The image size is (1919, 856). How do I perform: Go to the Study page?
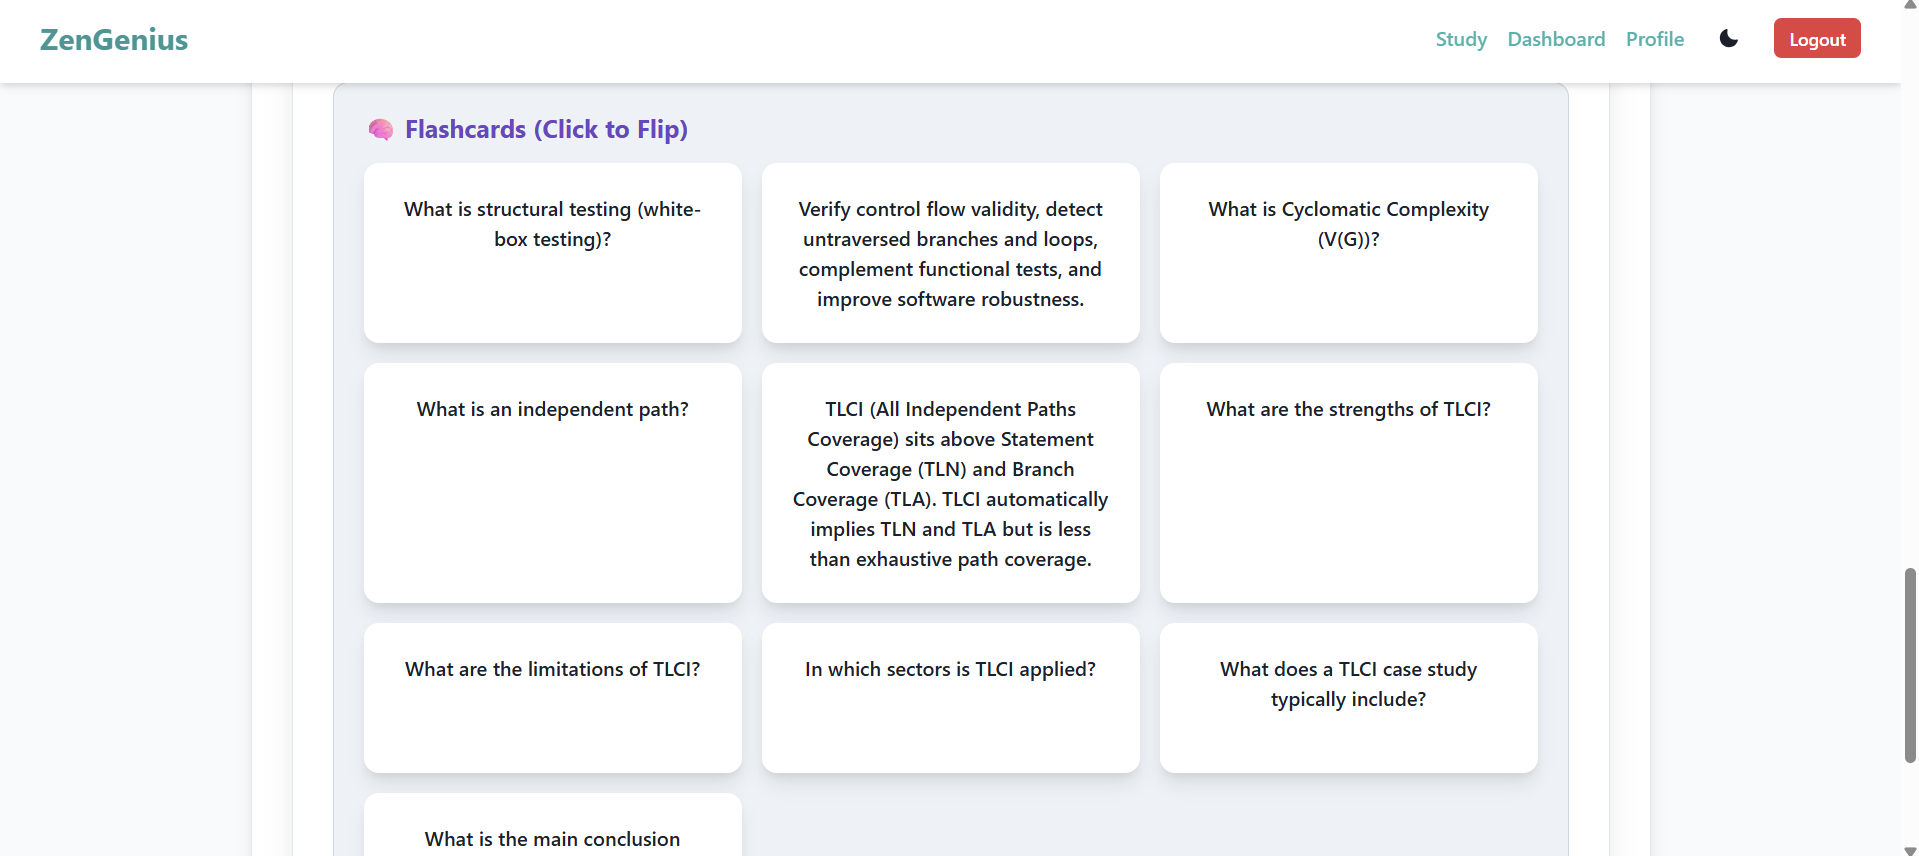pyautogui.click(x=1461, y=39)
